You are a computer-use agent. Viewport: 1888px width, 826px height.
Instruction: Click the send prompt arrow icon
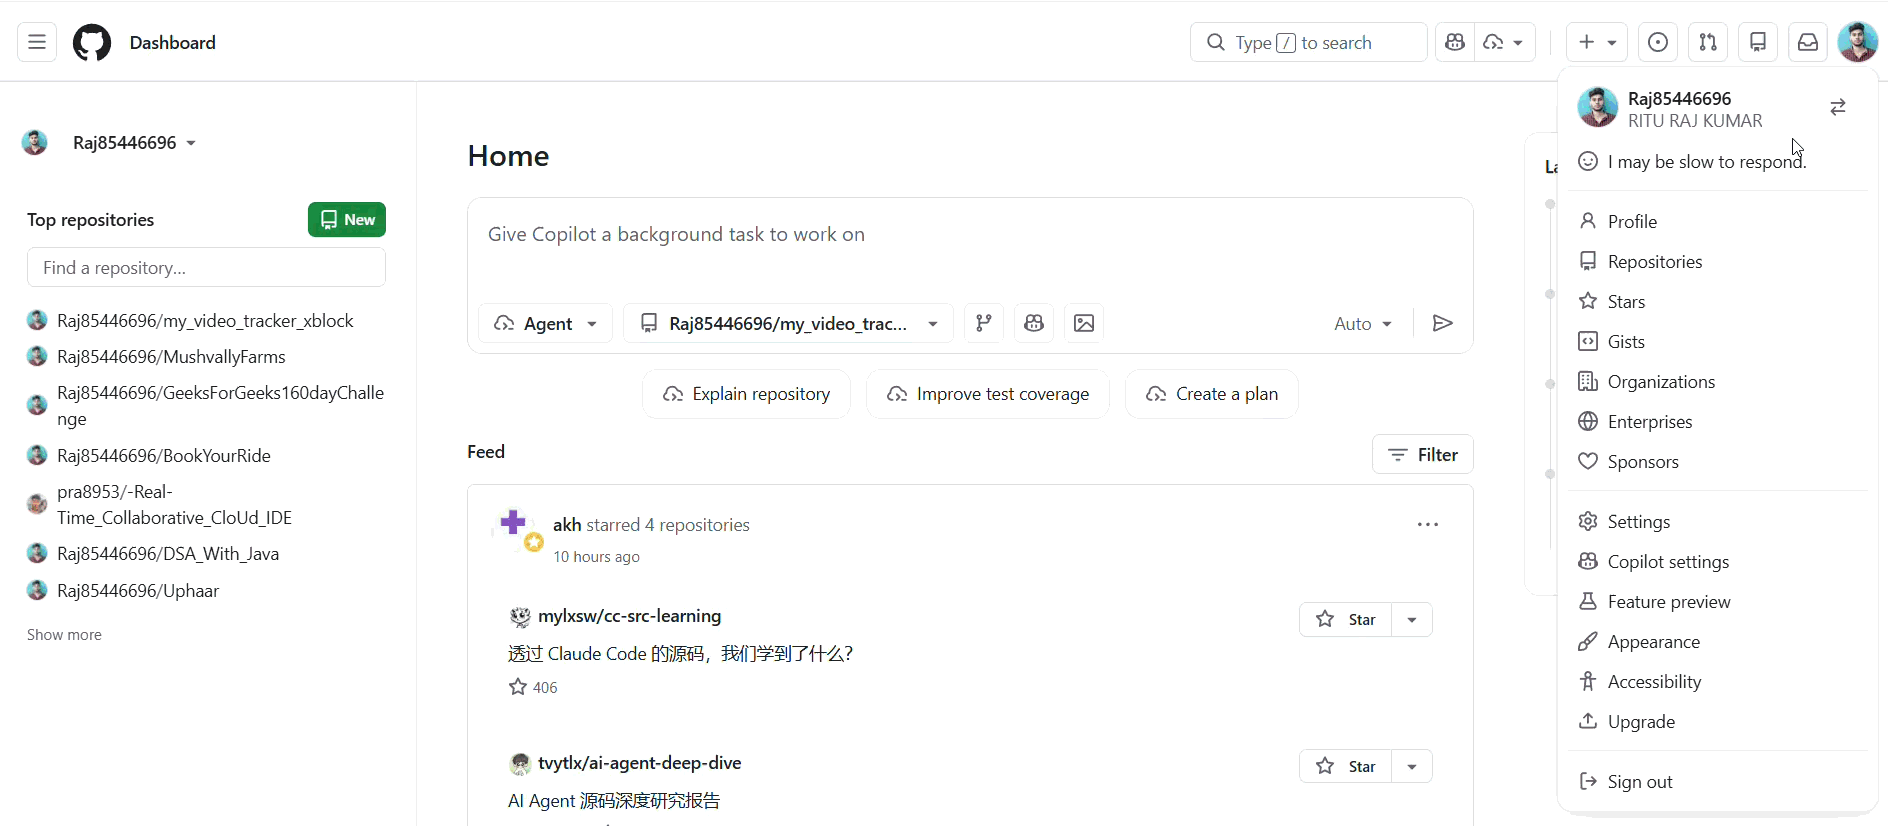[x=1442, y=323]
